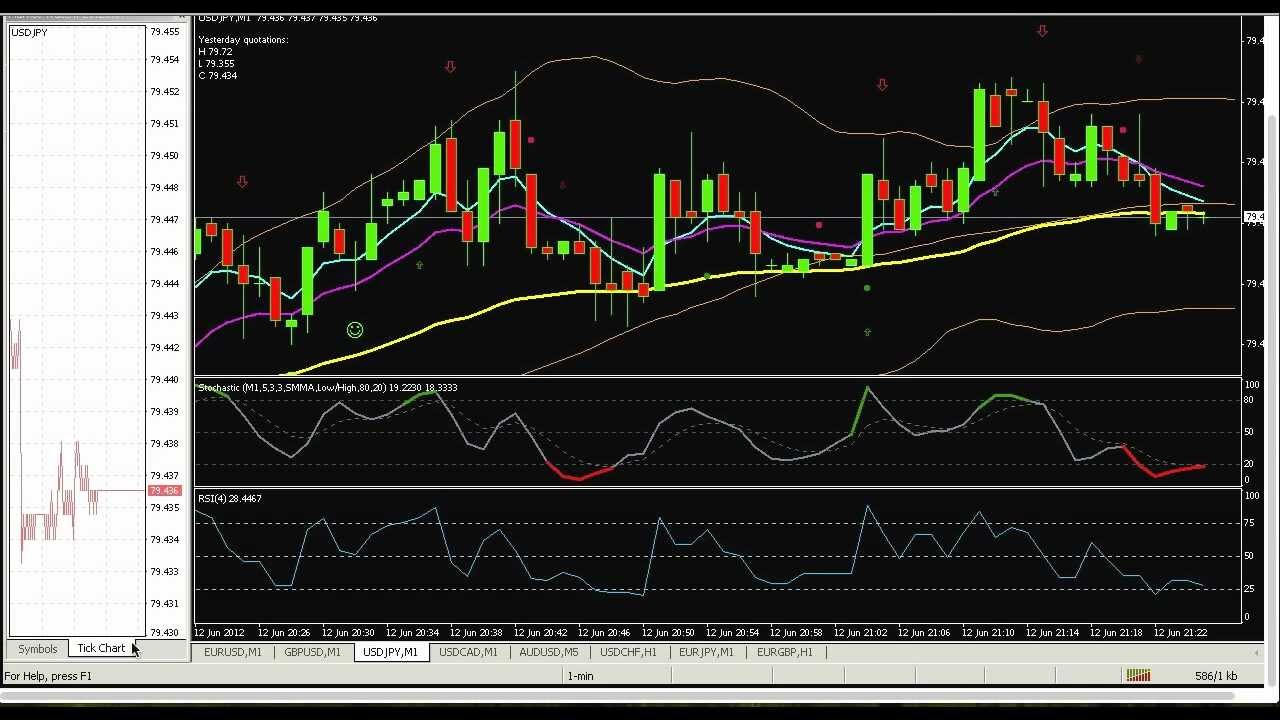
Task: Switch to the EURGBP,H1 chart tab
Action: pos(785,652)
